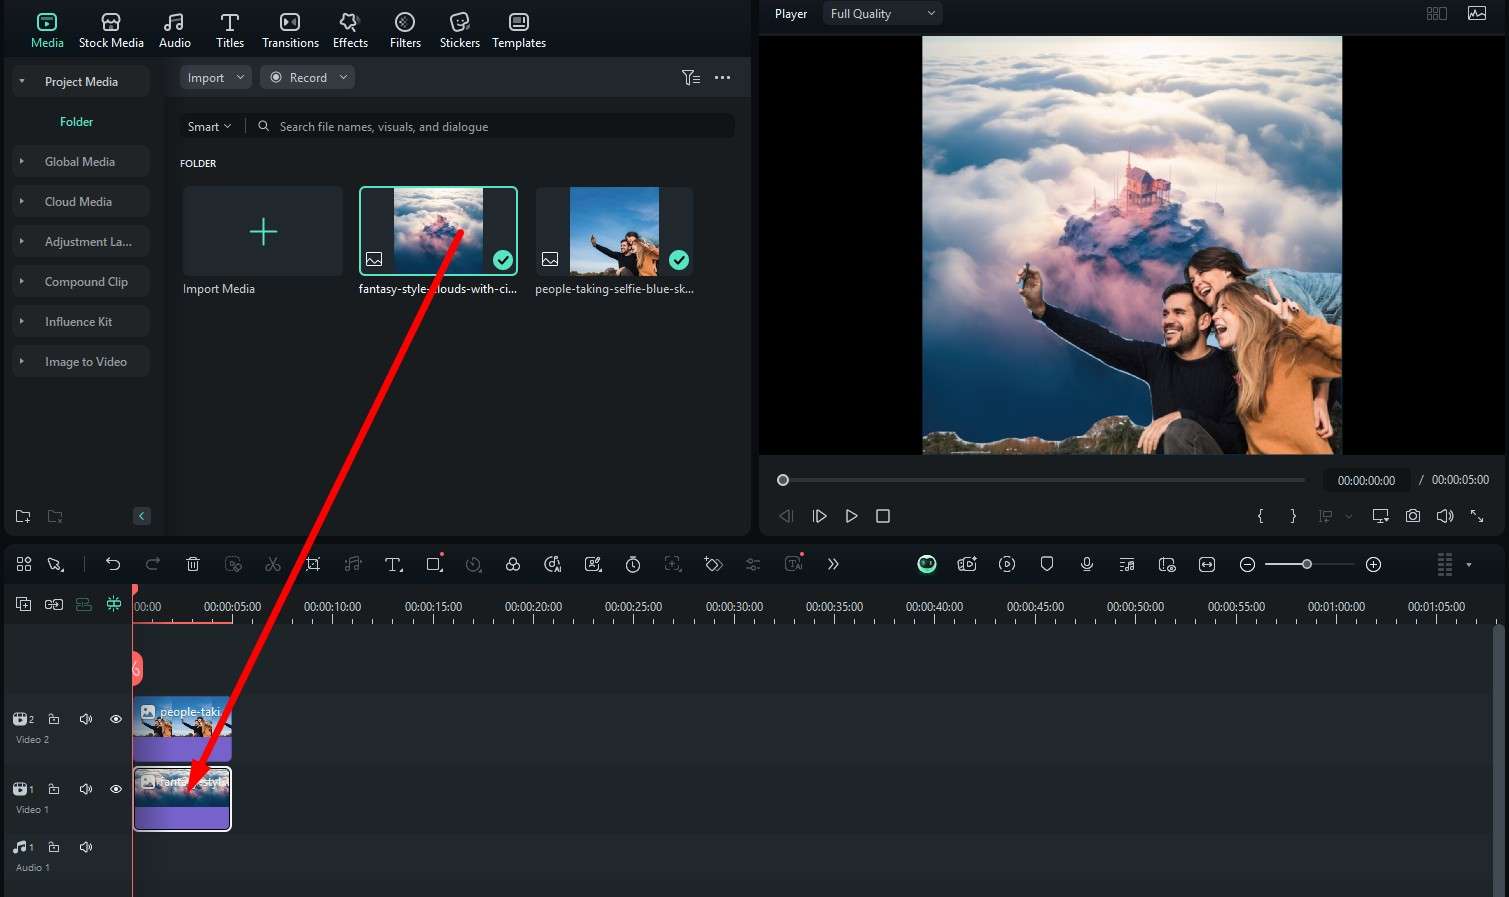Viewport: 1509px width, 897px height.
Task: Hide the Video 2 track with eye icon
Action: click(116, 719)
